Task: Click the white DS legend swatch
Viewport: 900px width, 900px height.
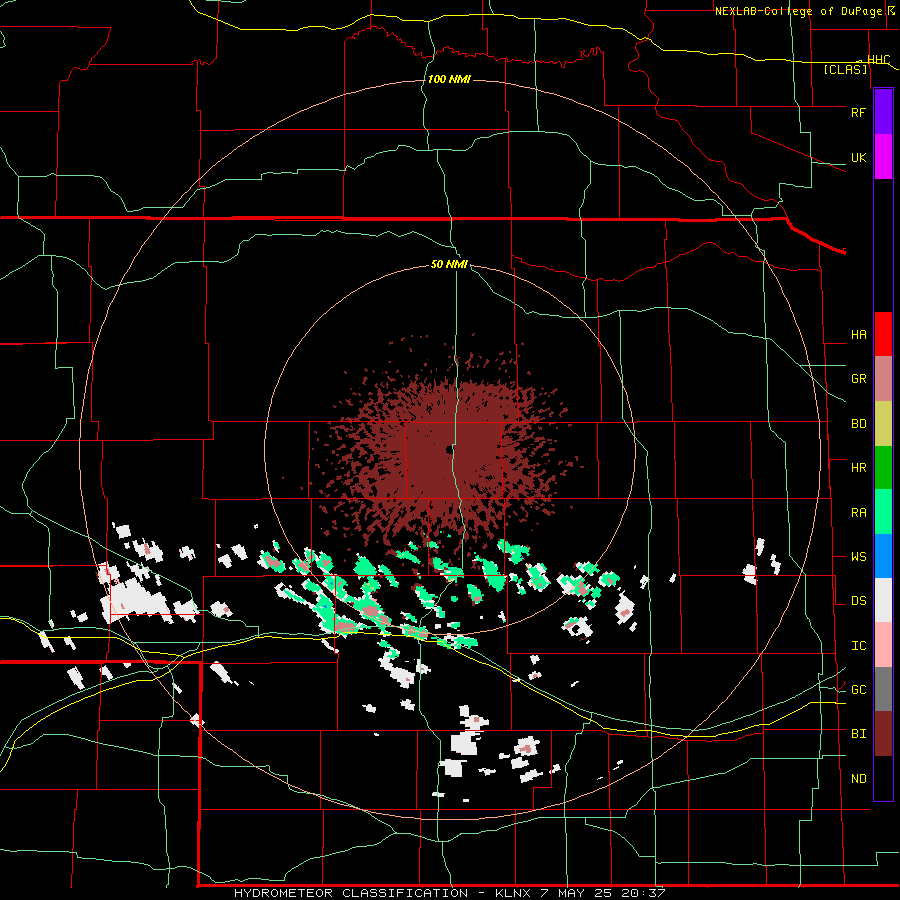Action: [x=883, y=600]
